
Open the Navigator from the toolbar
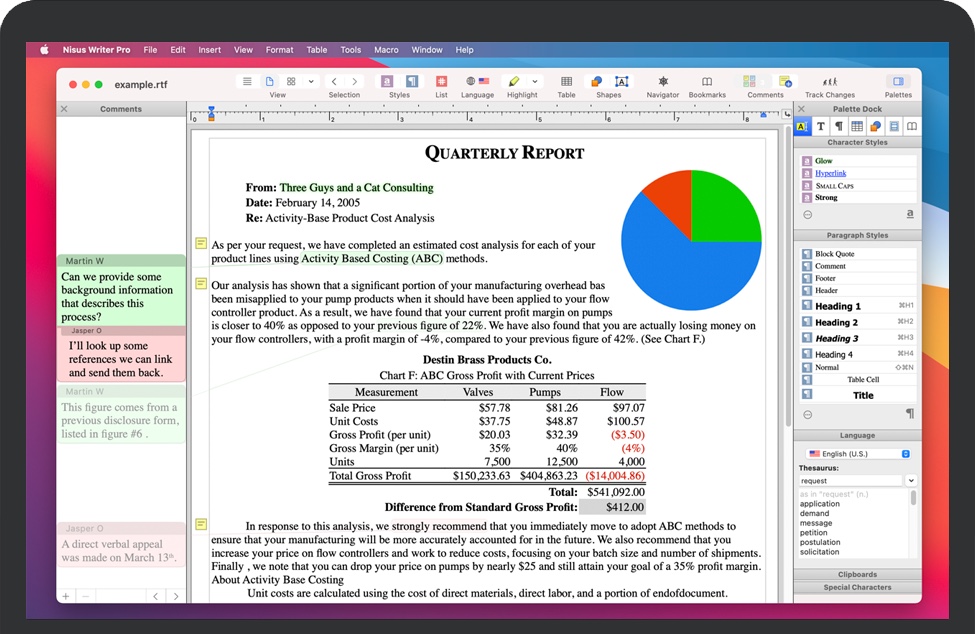coord(662,81)
